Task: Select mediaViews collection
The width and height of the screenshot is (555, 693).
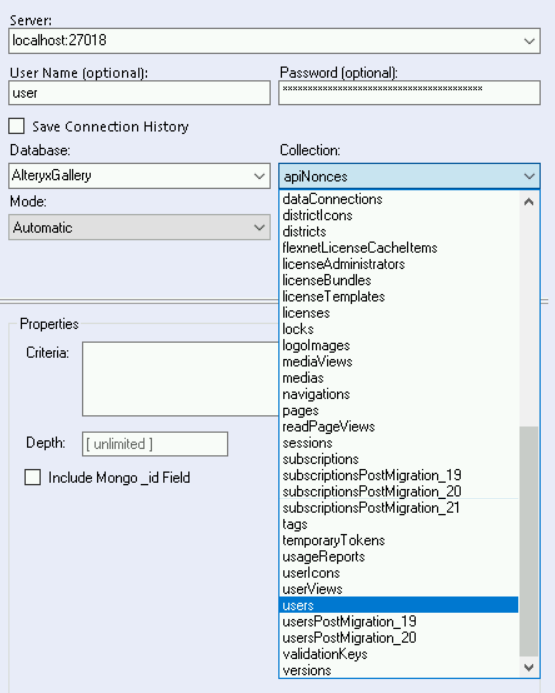Action: [x=399, y=362]
